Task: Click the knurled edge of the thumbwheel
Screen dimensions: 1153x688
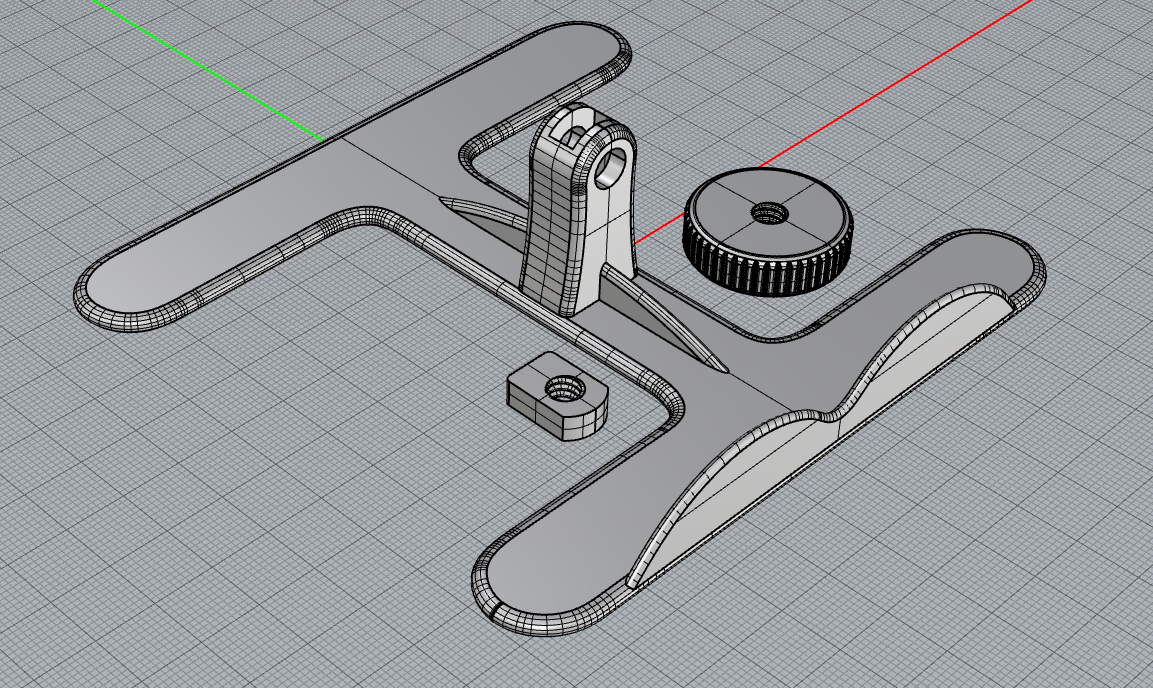Action: (760, 275)
